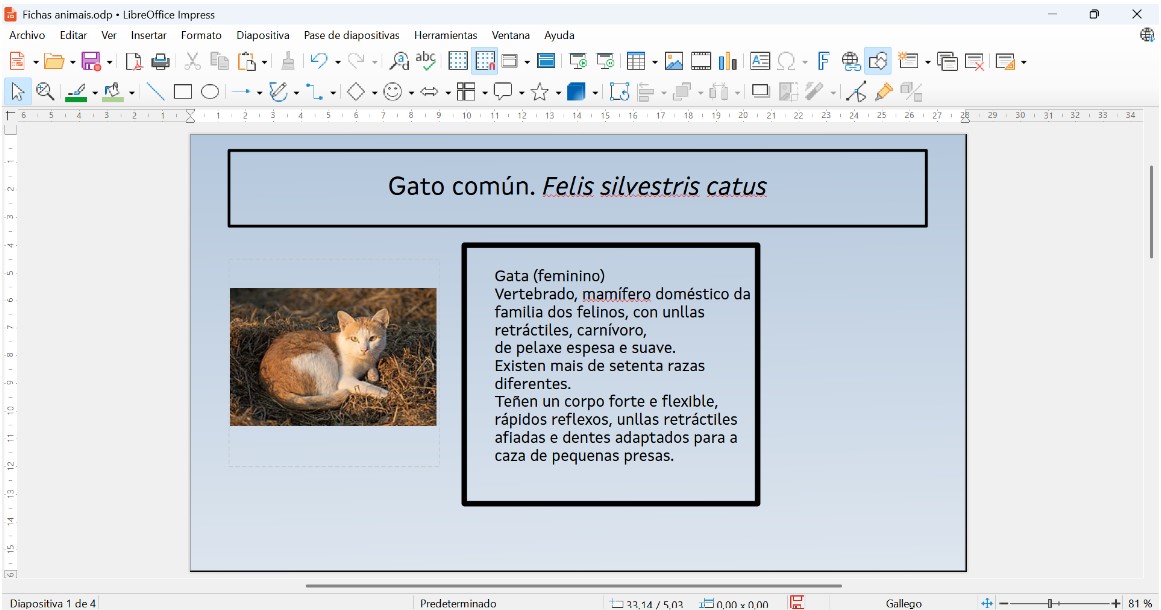This screenshot has width=1161, height=610.
Task: Toggle the Show Draw Functions button
Action: click(878, 62)
